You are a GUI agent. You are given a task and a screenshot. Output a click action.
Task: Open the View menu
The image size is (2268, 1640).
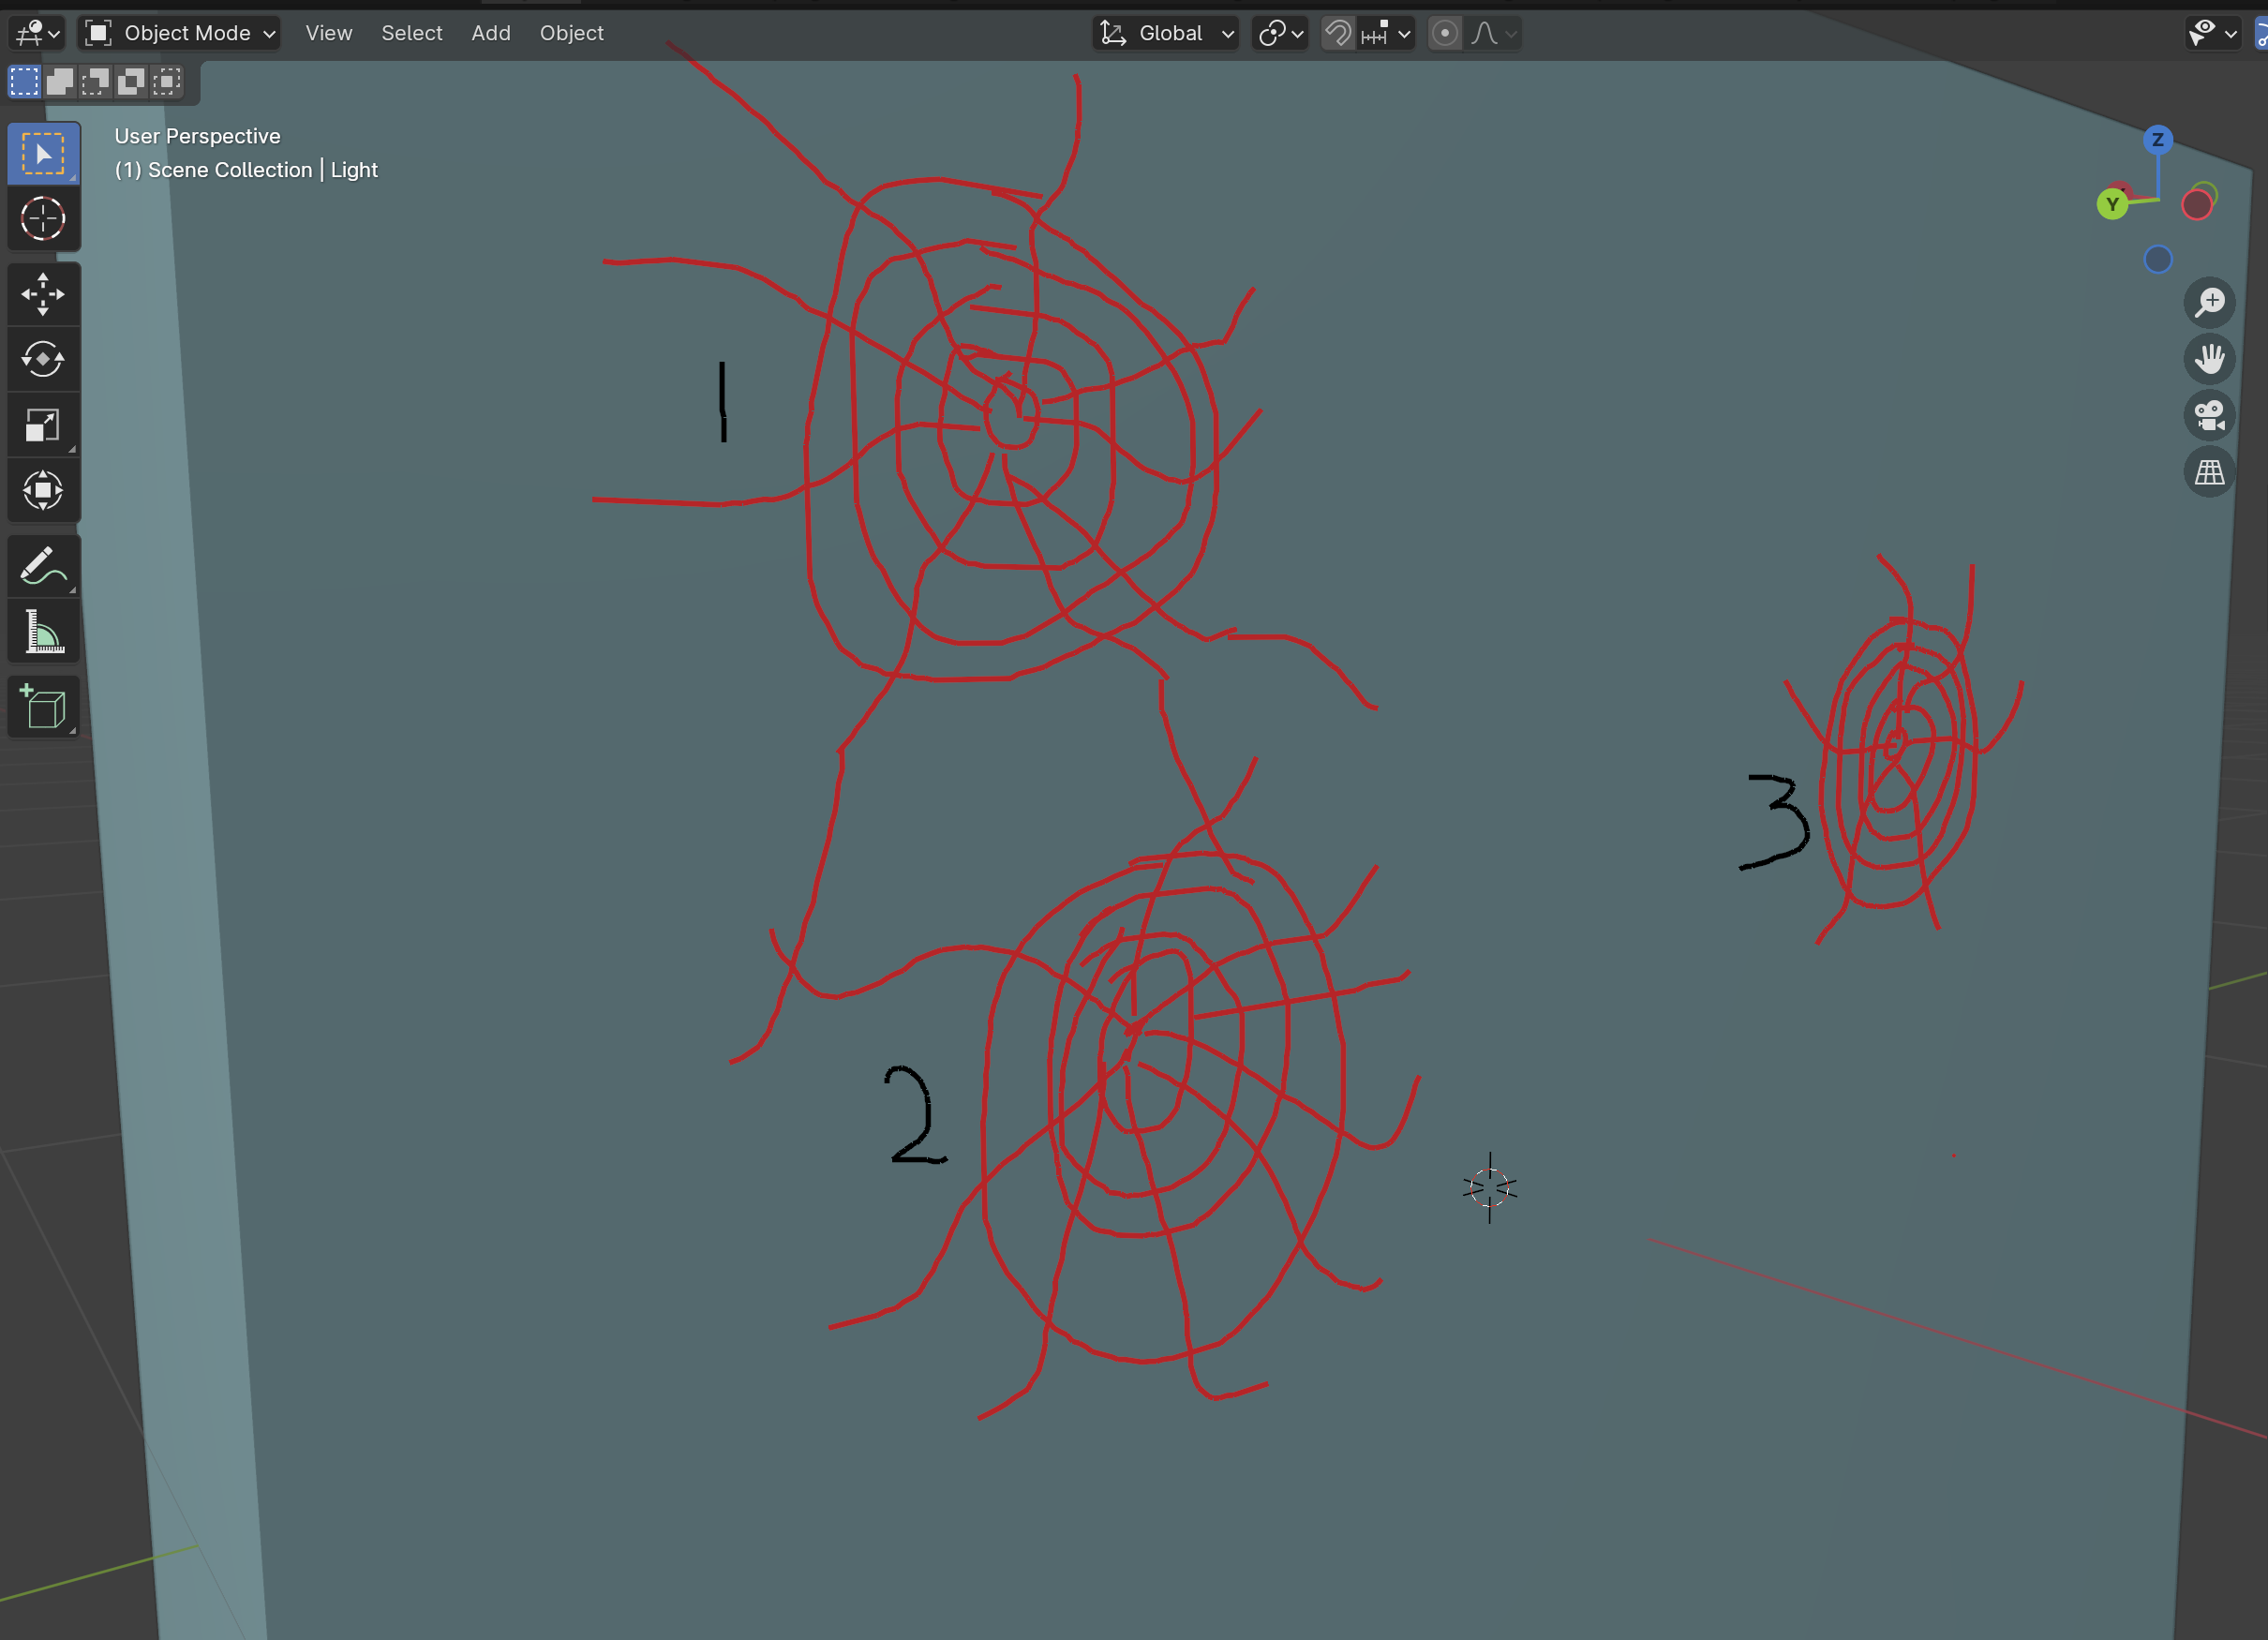click(x=326, y=32)
